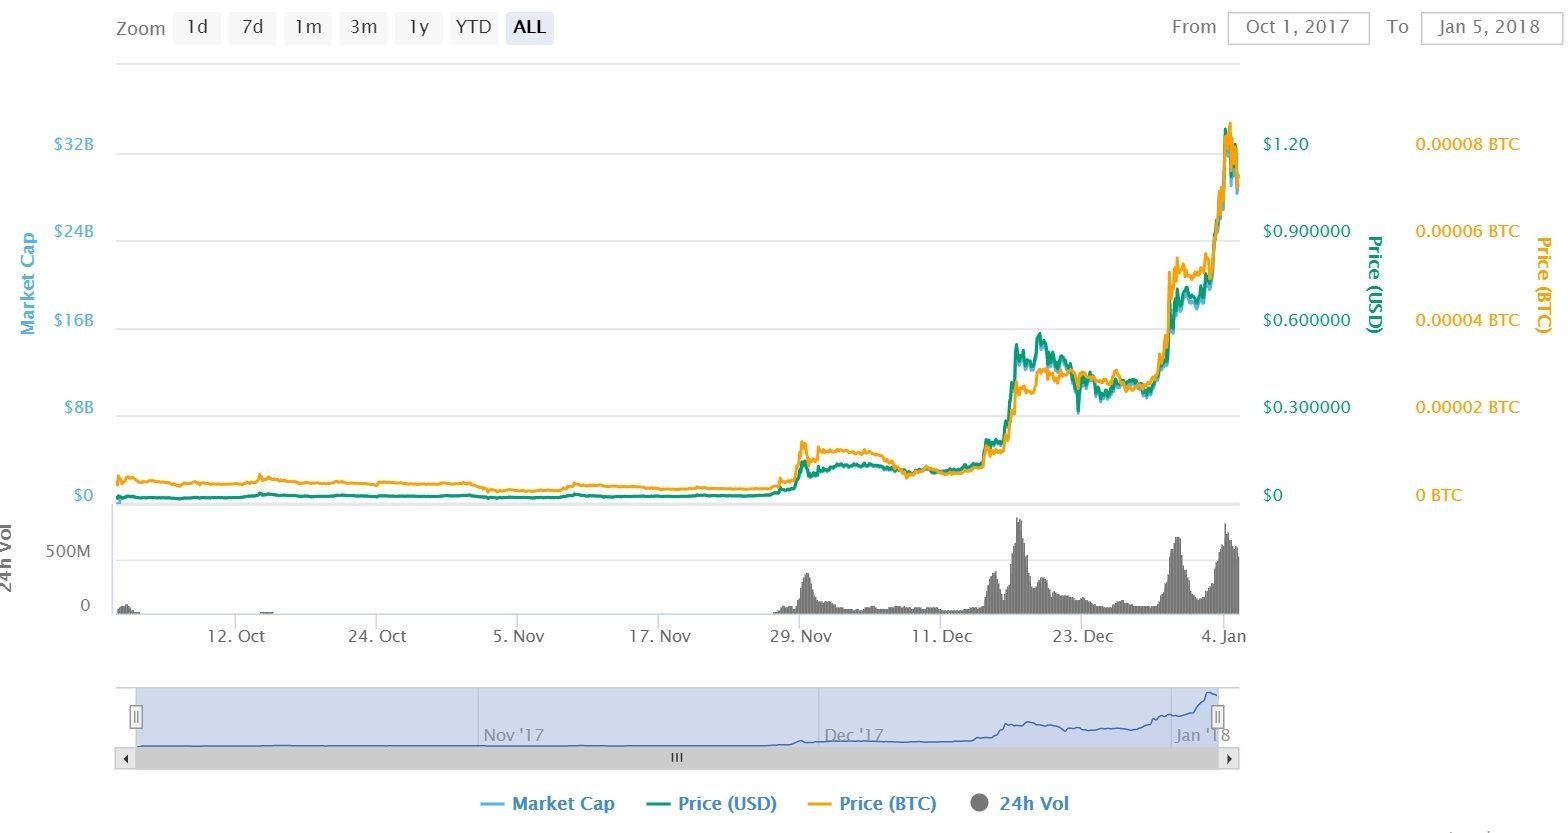Select the YTD zoom option
The image size is (1568, 833).
point(473,27)
